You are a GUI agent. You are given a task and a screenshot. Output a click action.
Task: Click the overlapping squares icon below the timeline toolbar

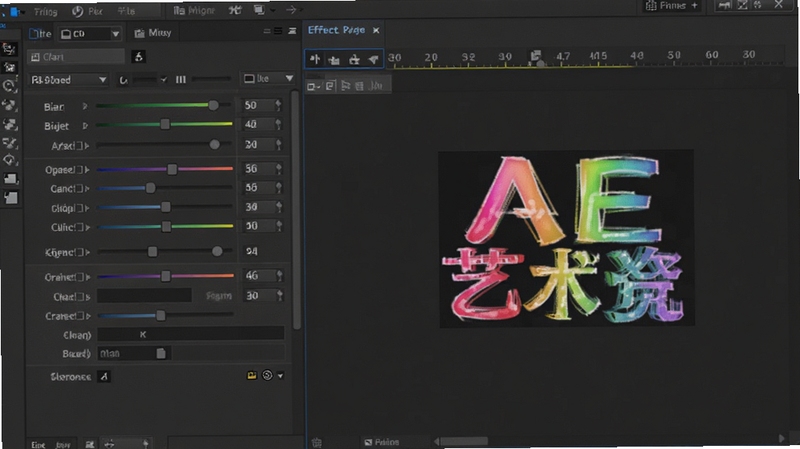(x=330, y=86)
